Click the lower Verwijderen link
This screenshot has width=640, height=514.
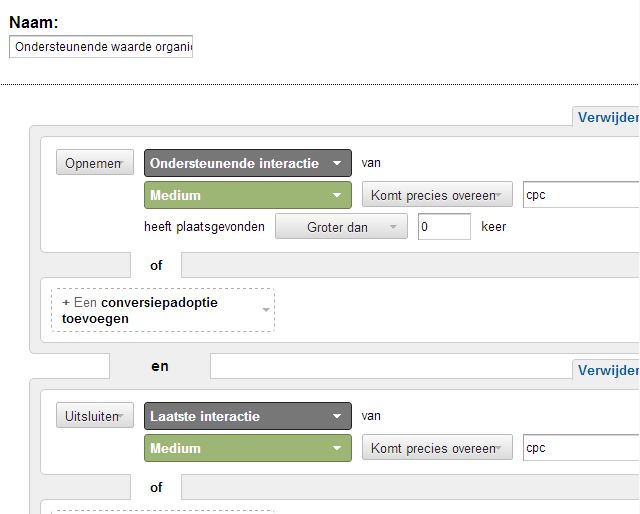click(x=607, y=370)
